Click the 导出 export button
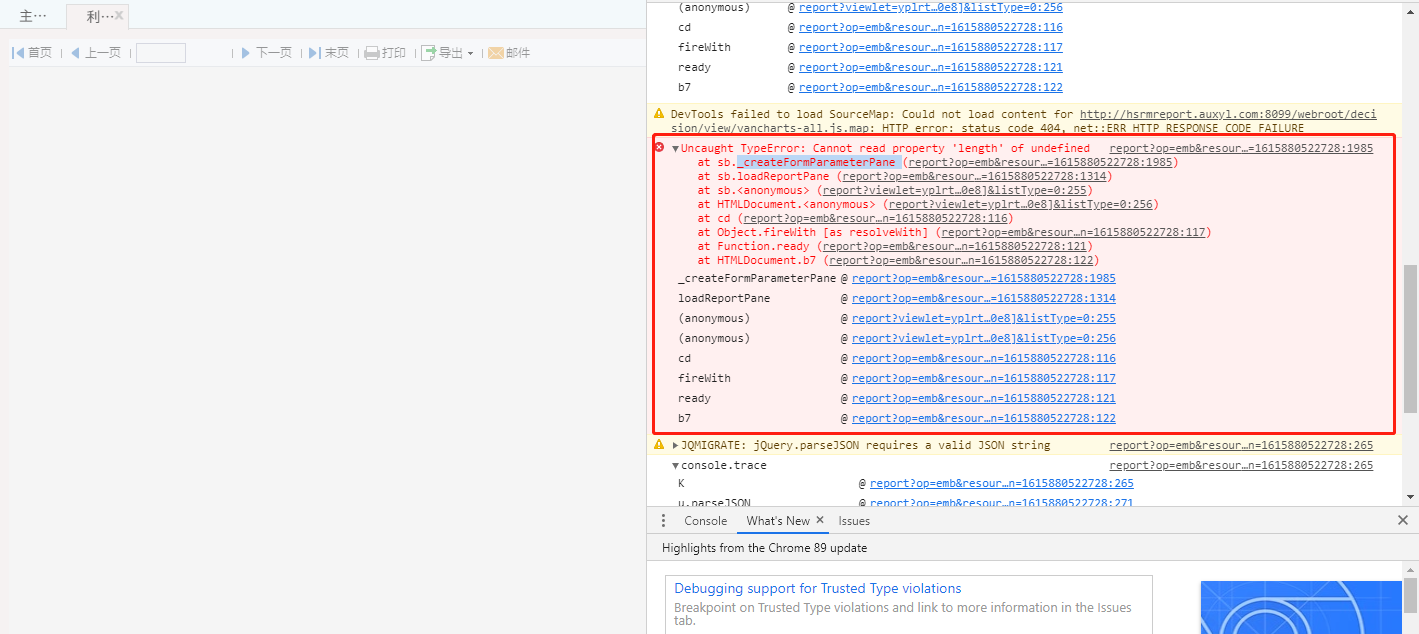 click(442, 53)
